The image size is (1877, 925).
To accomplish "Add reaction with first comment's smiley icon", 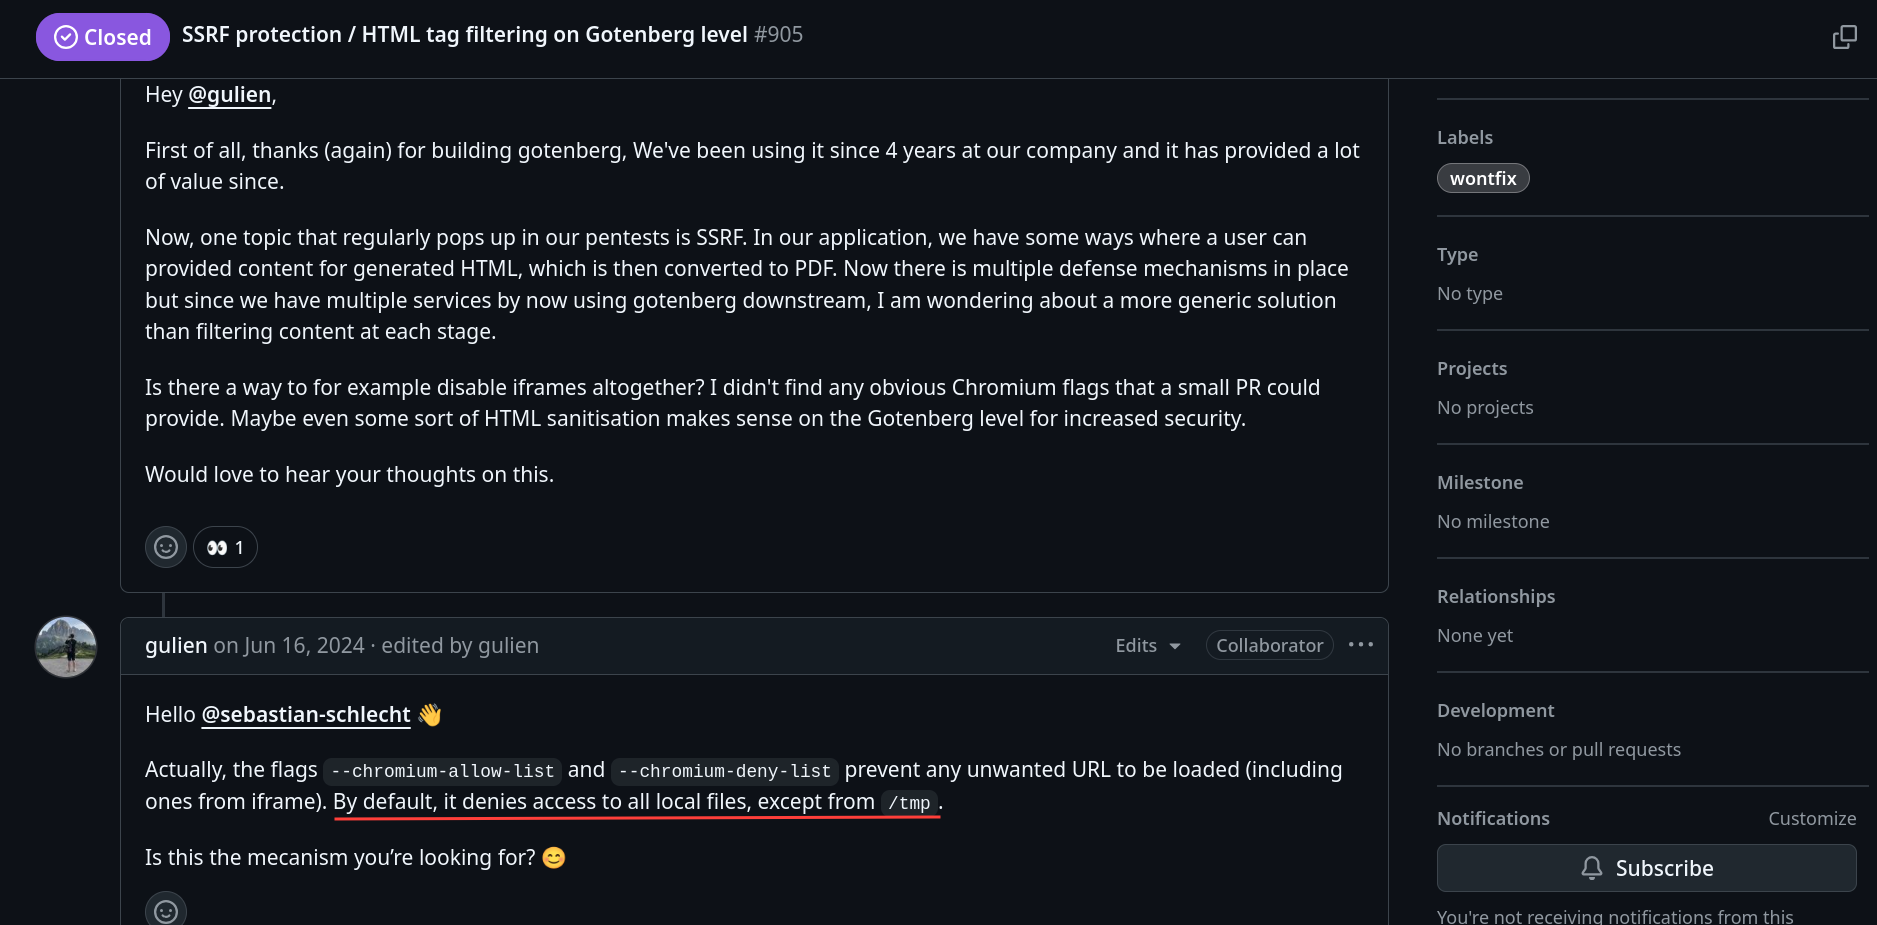I will [166, 547].
